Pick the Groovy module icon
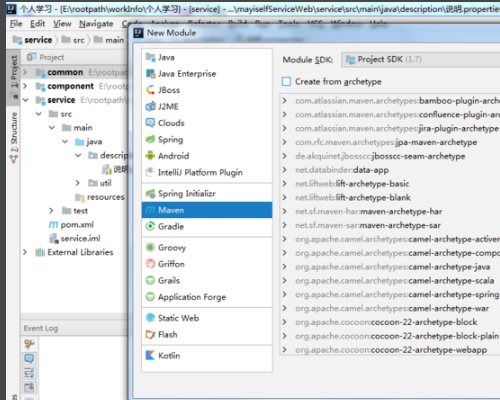Screen dimensions: 500x400 tap(150, 247)
